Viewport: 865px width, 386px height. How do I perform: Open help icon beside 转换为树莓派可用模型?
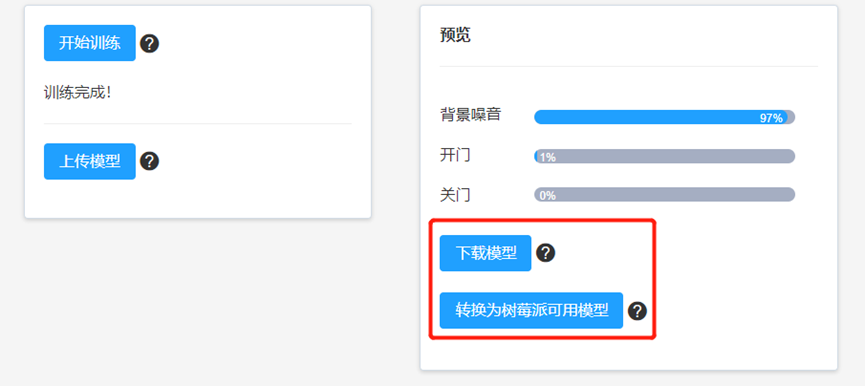point(637,311)
